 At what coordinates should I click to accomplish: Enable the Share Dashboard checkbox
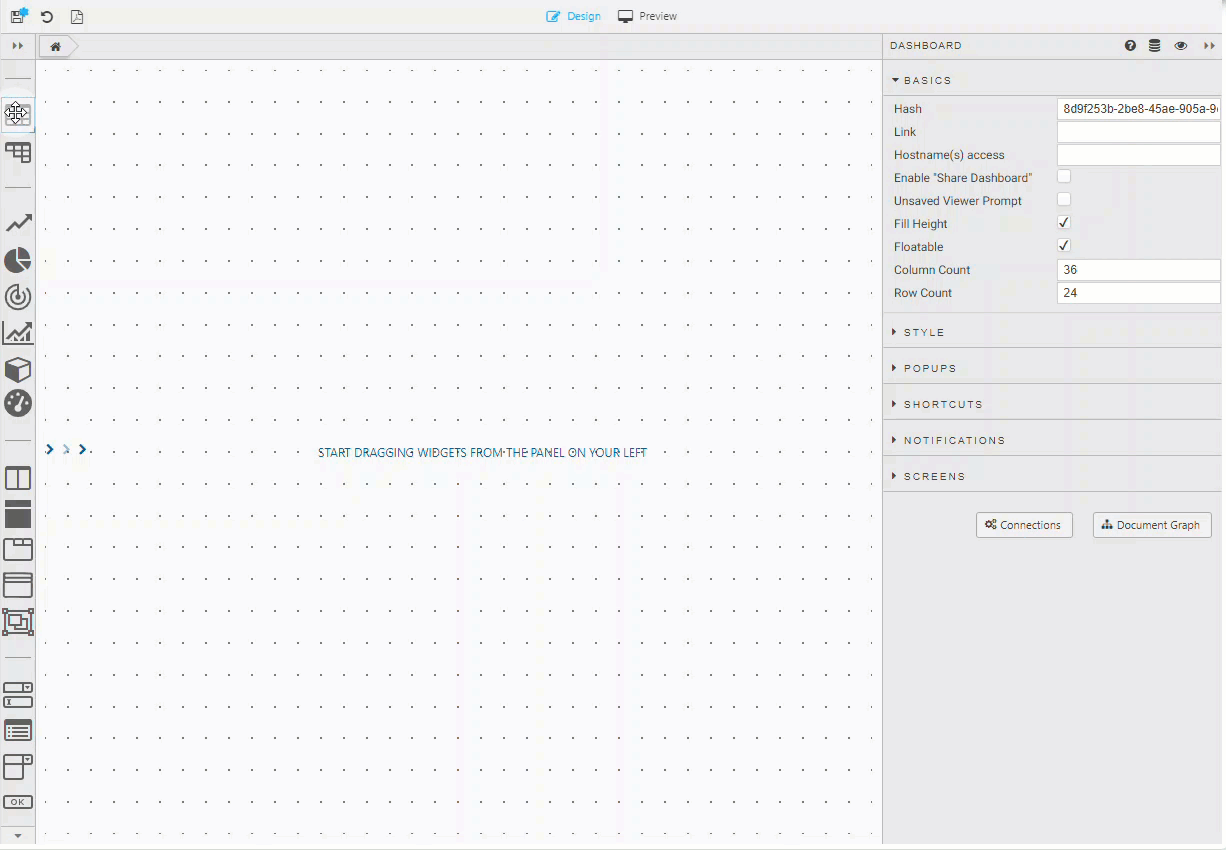[1064, 176]
